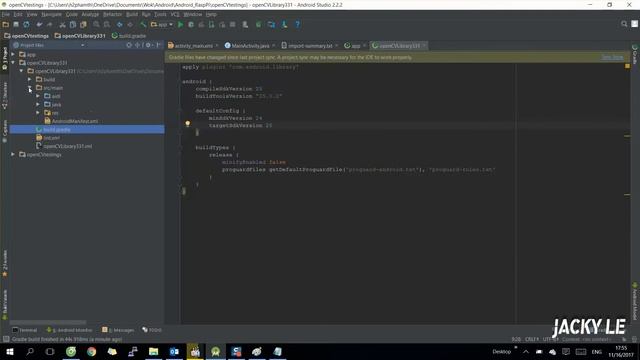Open Project panel settings gear

pos(149,45)
